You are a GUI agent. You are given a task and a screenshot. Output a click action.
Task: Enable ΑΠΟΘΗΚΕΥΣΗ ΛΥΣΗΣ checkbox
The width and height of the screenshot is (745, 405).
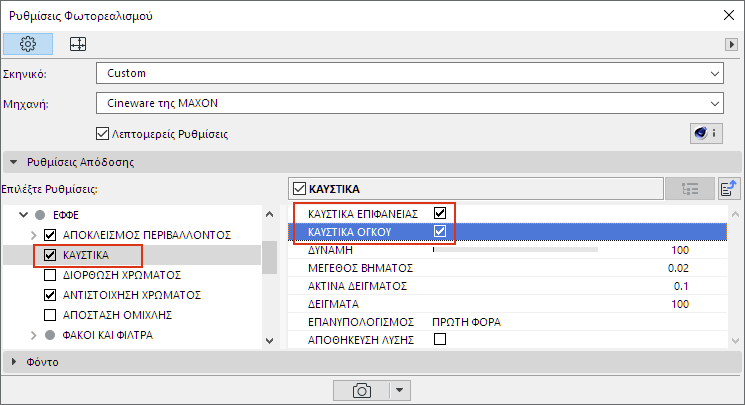point(439,340)
